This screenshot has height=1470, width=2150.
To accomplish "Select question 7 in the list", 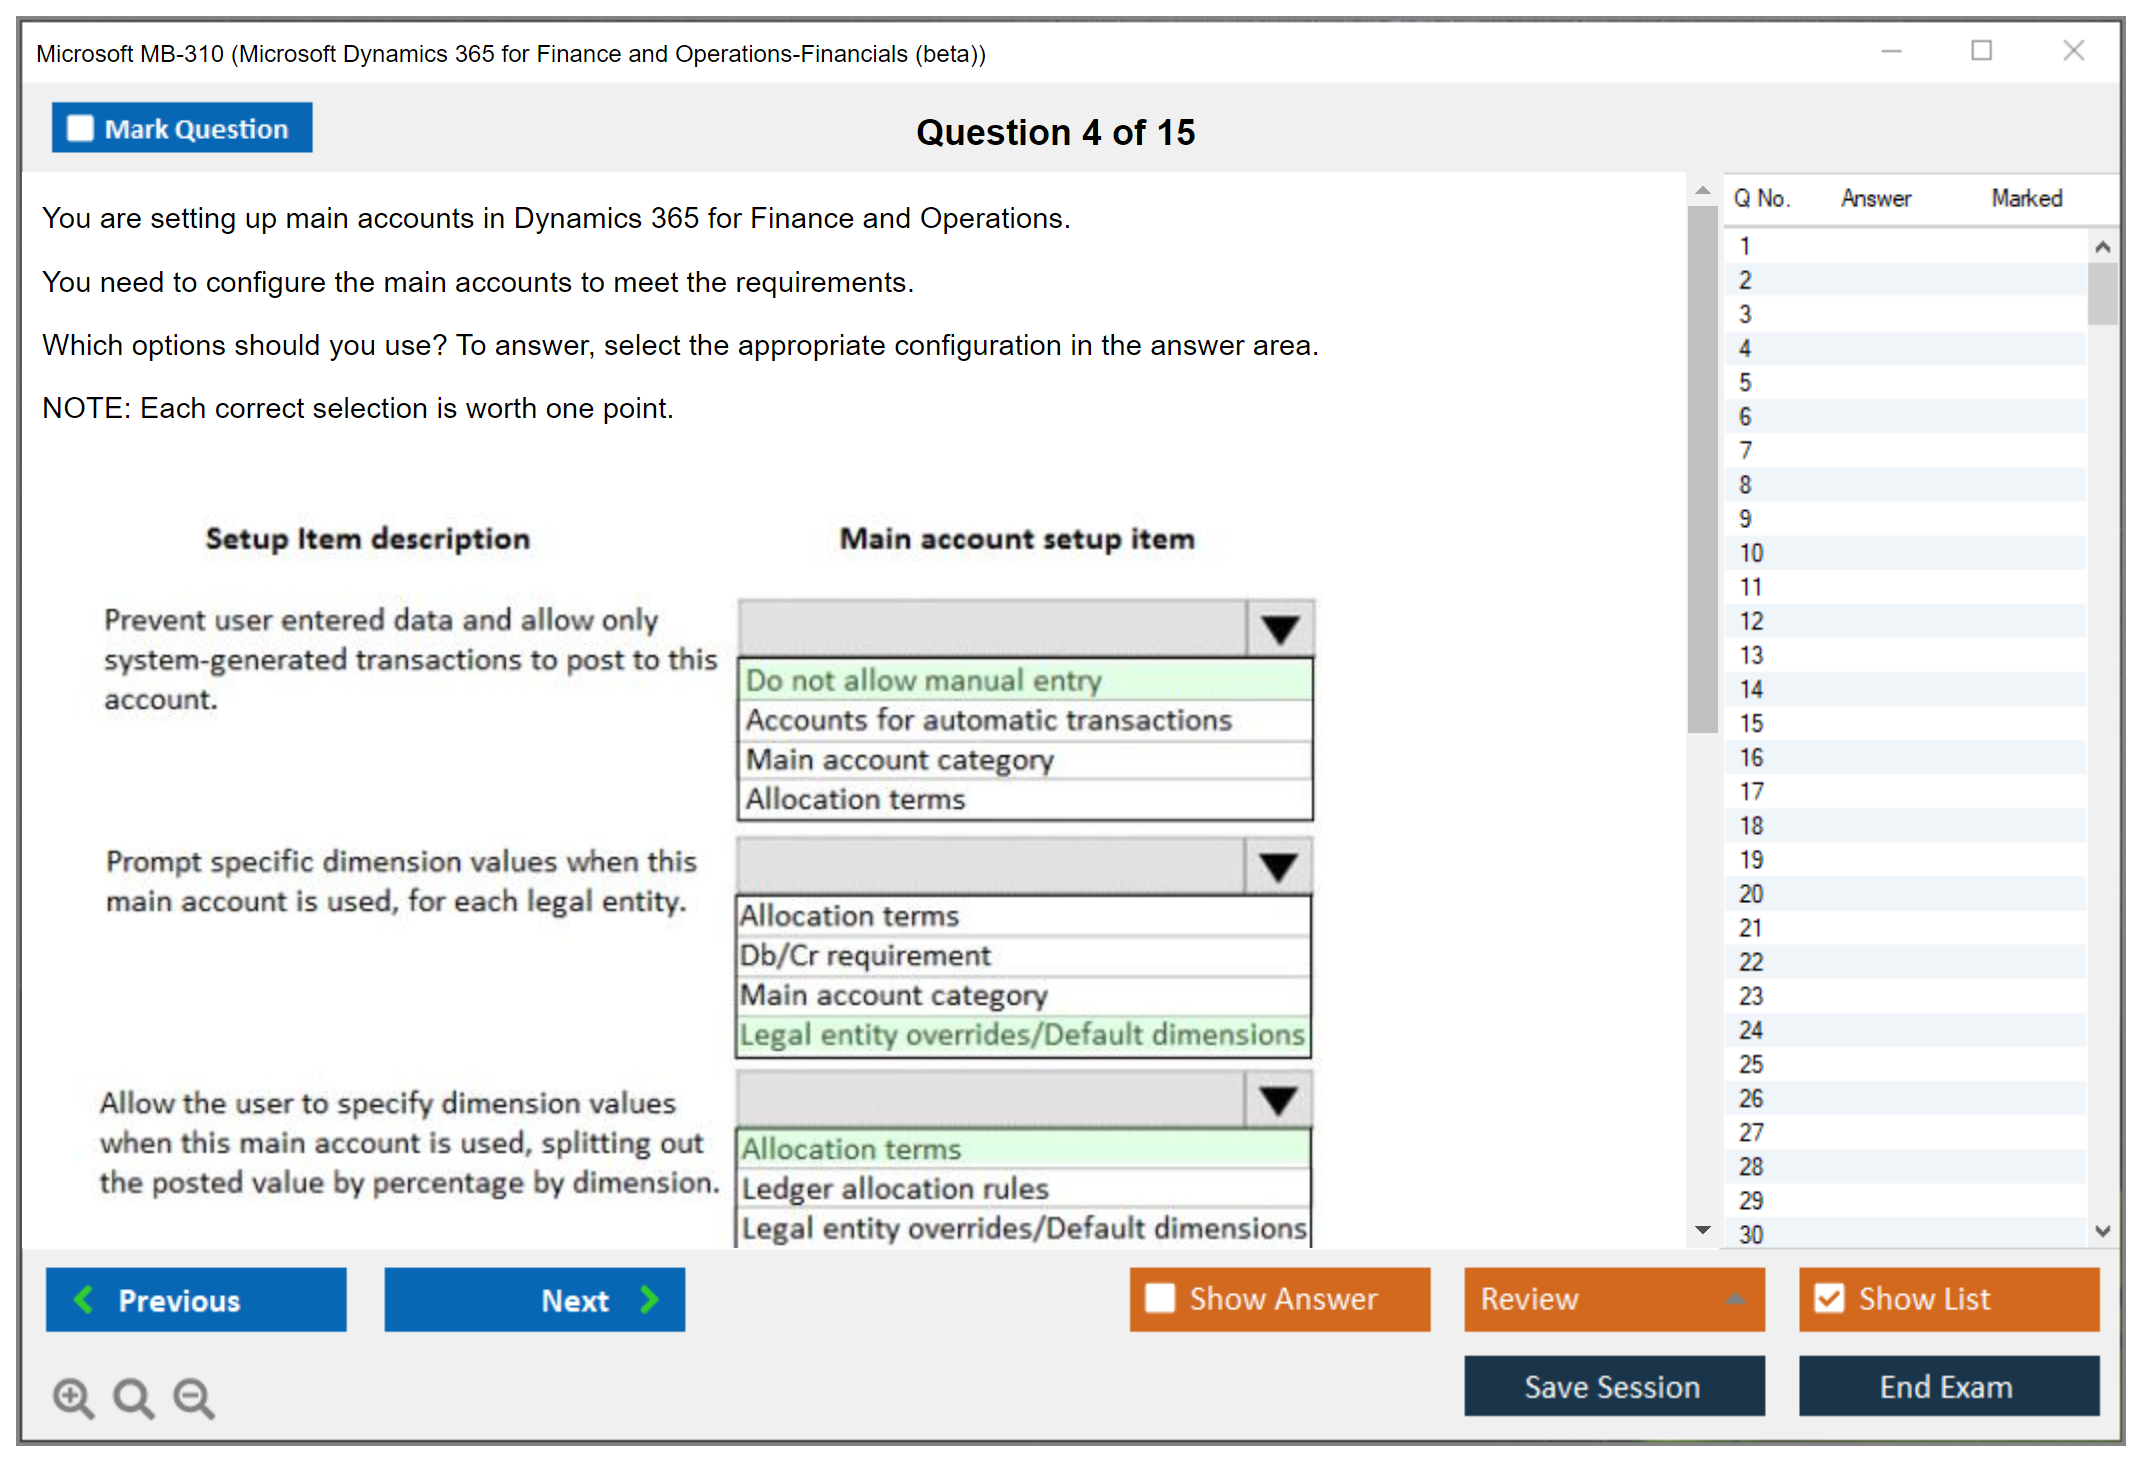I will [x=1905, y=451].
